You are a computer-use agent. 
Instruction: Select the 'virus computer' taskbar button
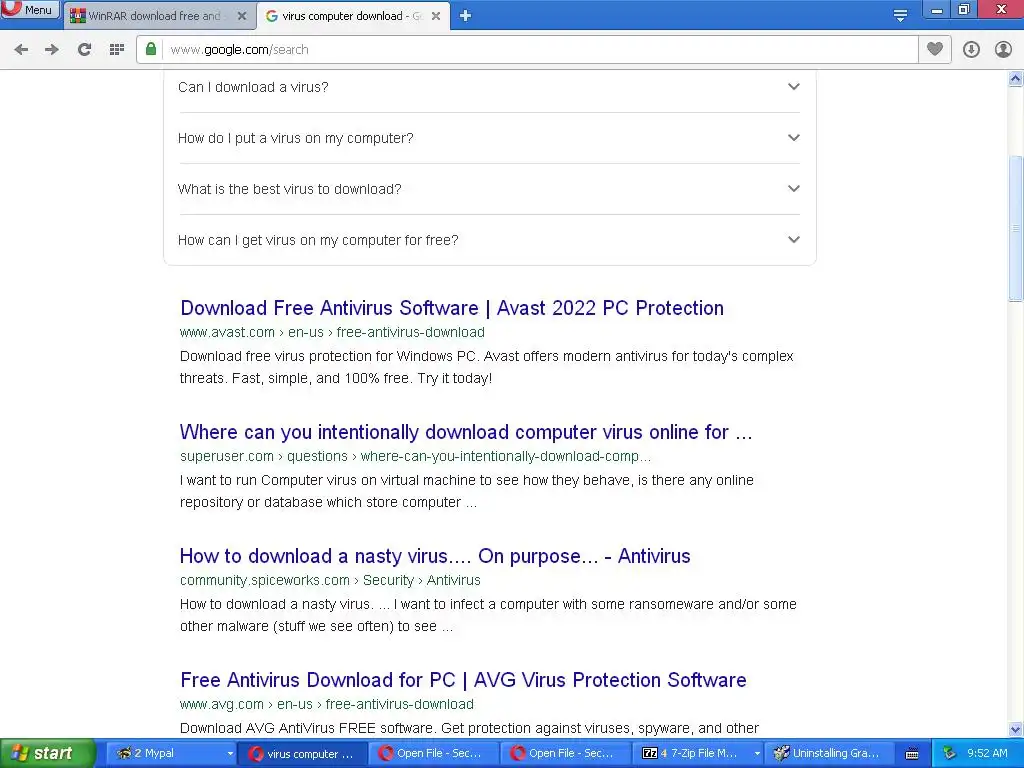[301, 754]
